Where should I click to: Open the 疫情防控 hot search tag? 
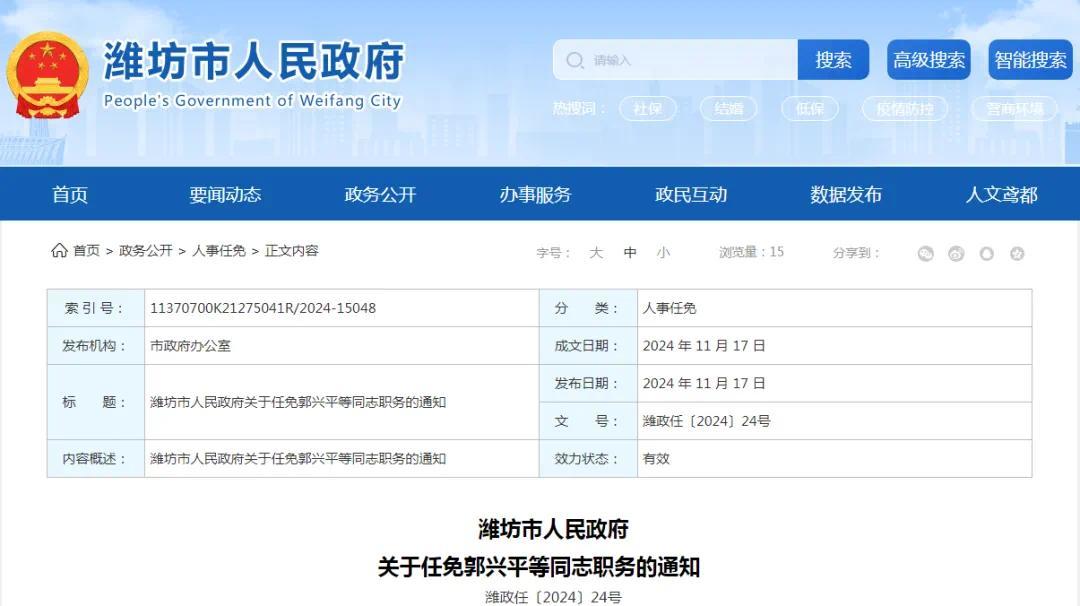coord(904,110)
